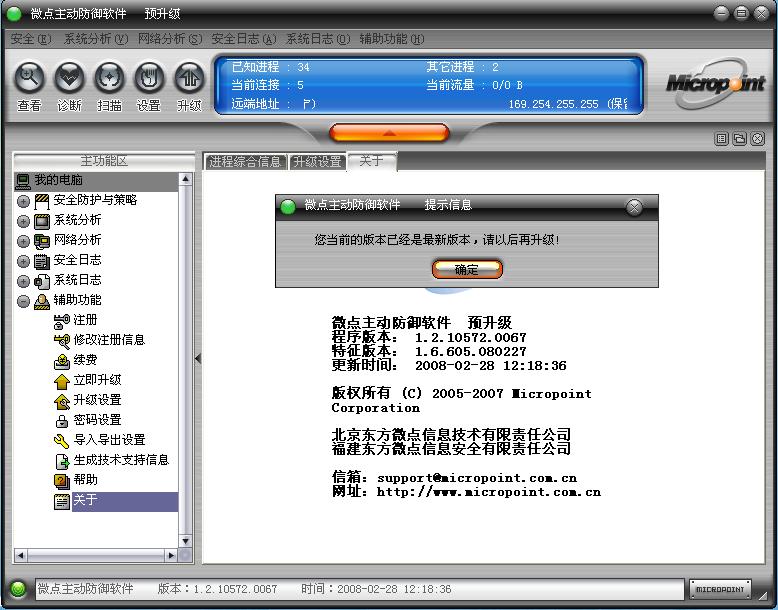Click the 程序版本 1.2.10572.0067 text
This screenshot has height=610, width=778.
pos(429,338)
